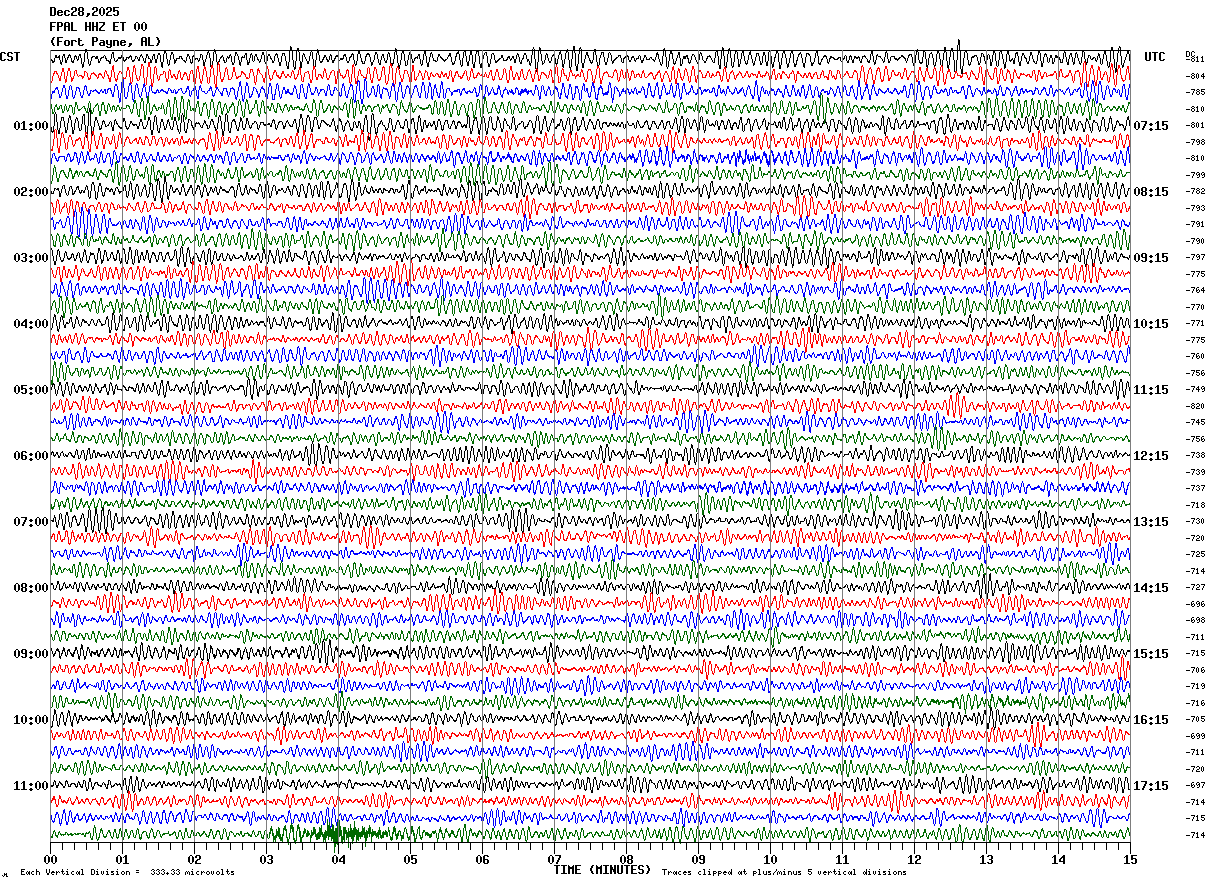Select the 09:00 CST row label

point(31,654)
